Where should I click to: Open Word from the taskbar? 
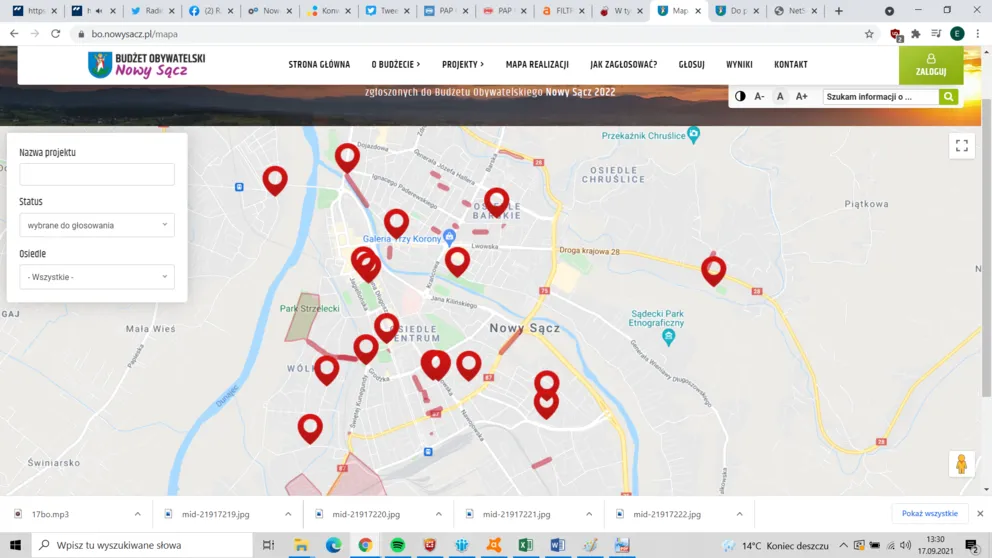[557, 545]
